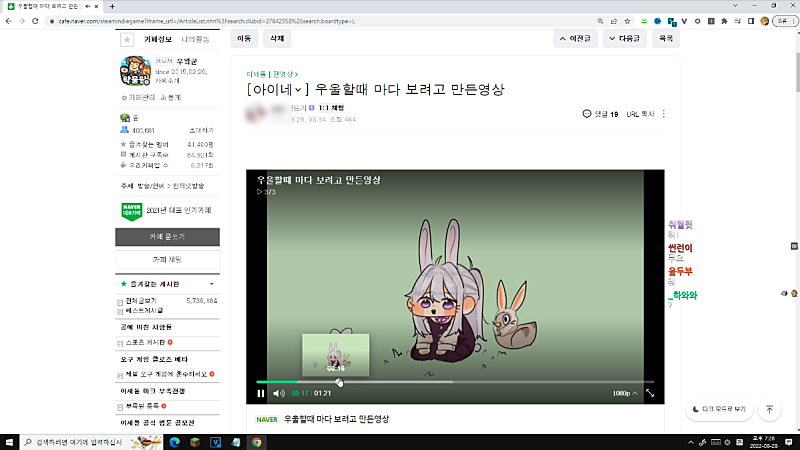This screenshot has width=800, height=450.
Task: Click the address bar URL
Action: pyautogui.click(x=207, y=21)
